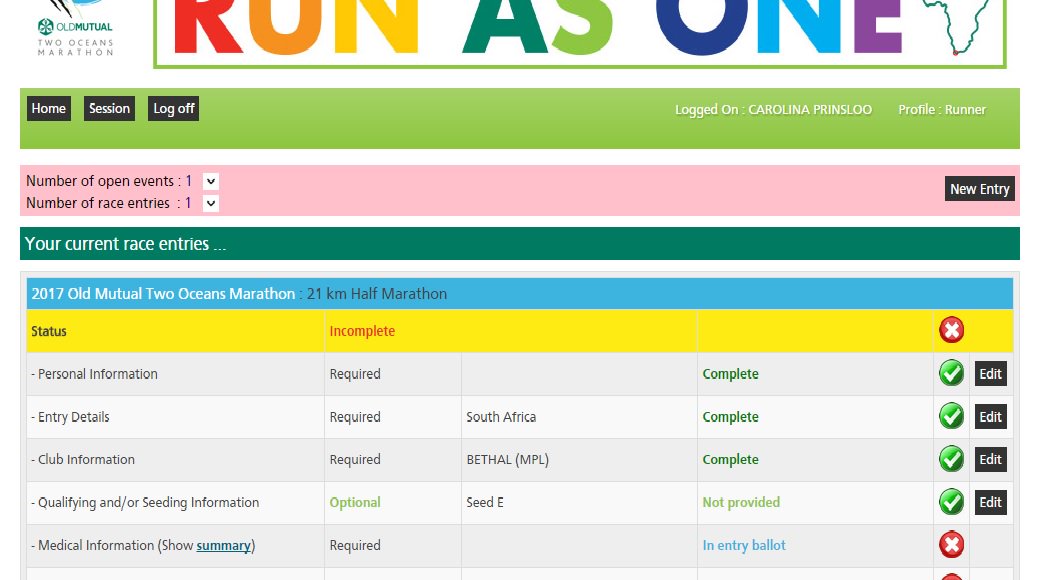
Task: Click 'Complete' in Personal Information row
Action: pos(730,374)
